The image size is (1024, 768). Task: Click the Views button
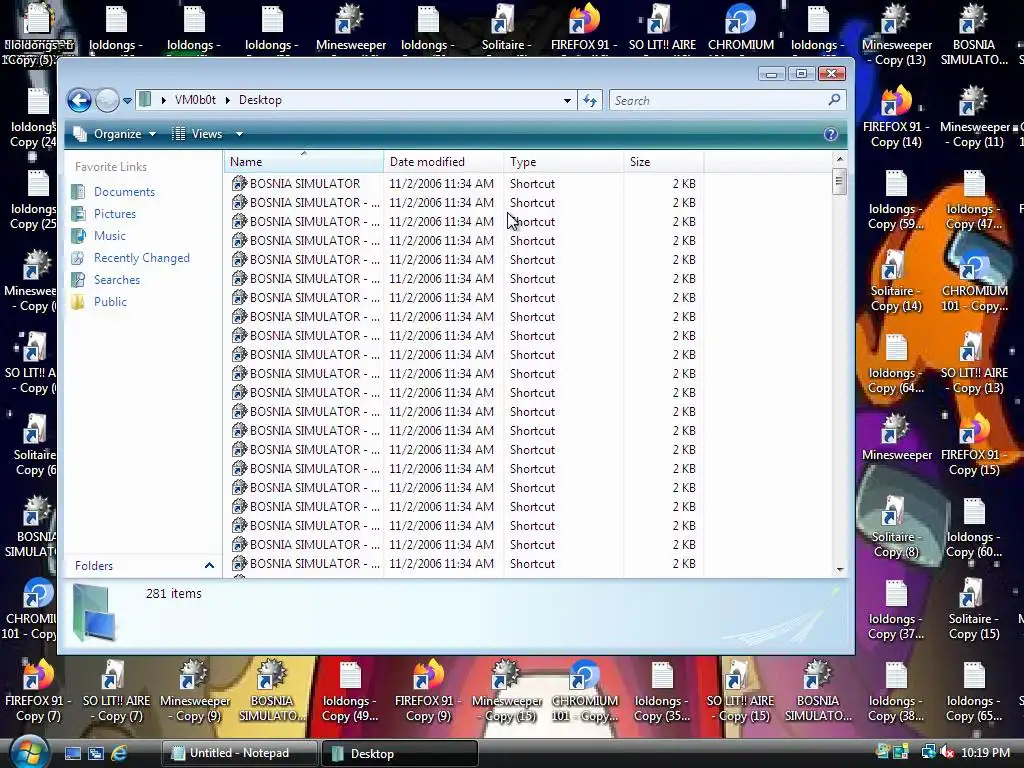point(197,134)
